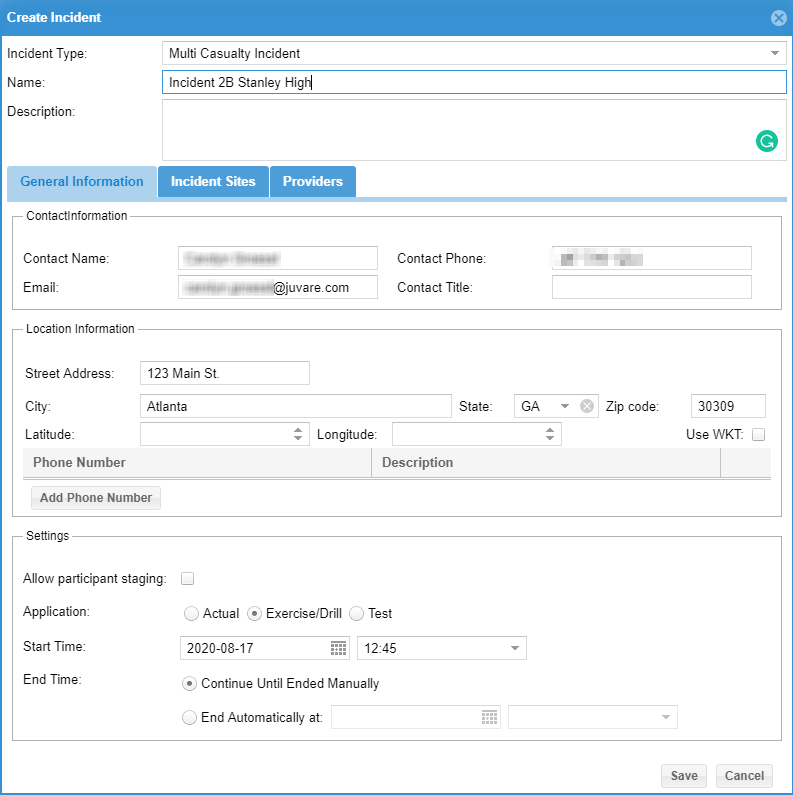Cancel incident creation
793x795 pixels.
744,776
